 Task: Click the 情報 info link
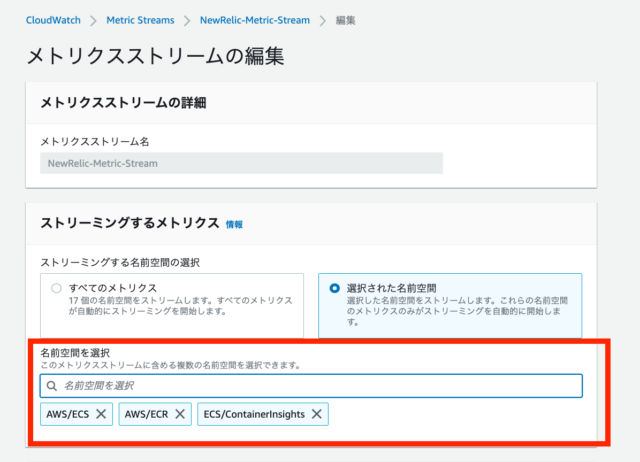(x=234, y=224)
